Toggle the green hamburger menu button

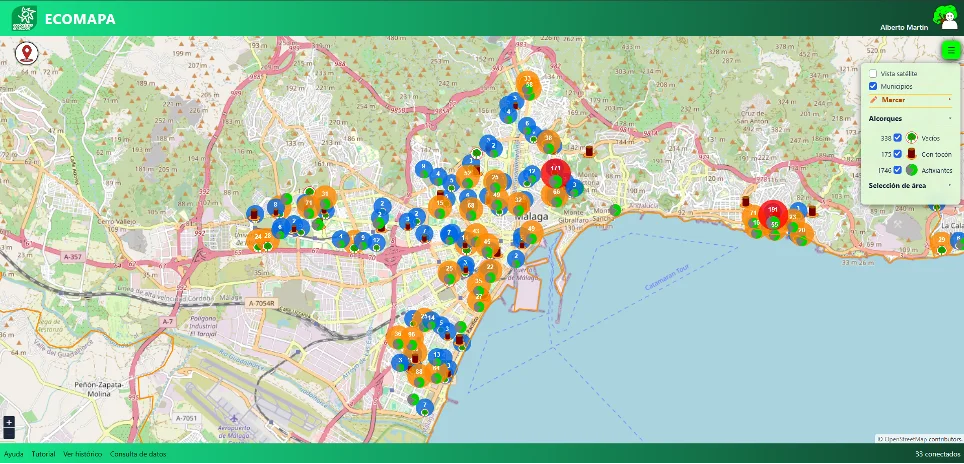pyautogui.click(x=951, y=51)
